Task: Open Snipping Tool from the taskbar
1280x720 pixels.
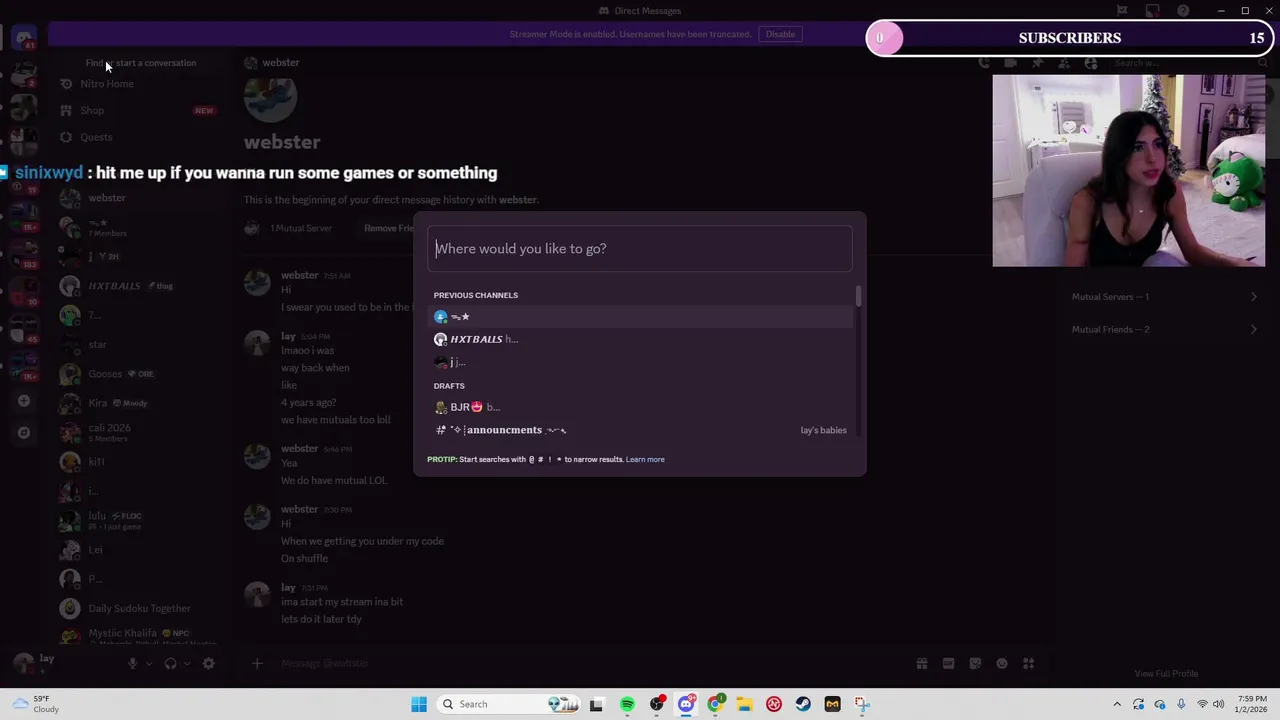Action: [862, 704]
